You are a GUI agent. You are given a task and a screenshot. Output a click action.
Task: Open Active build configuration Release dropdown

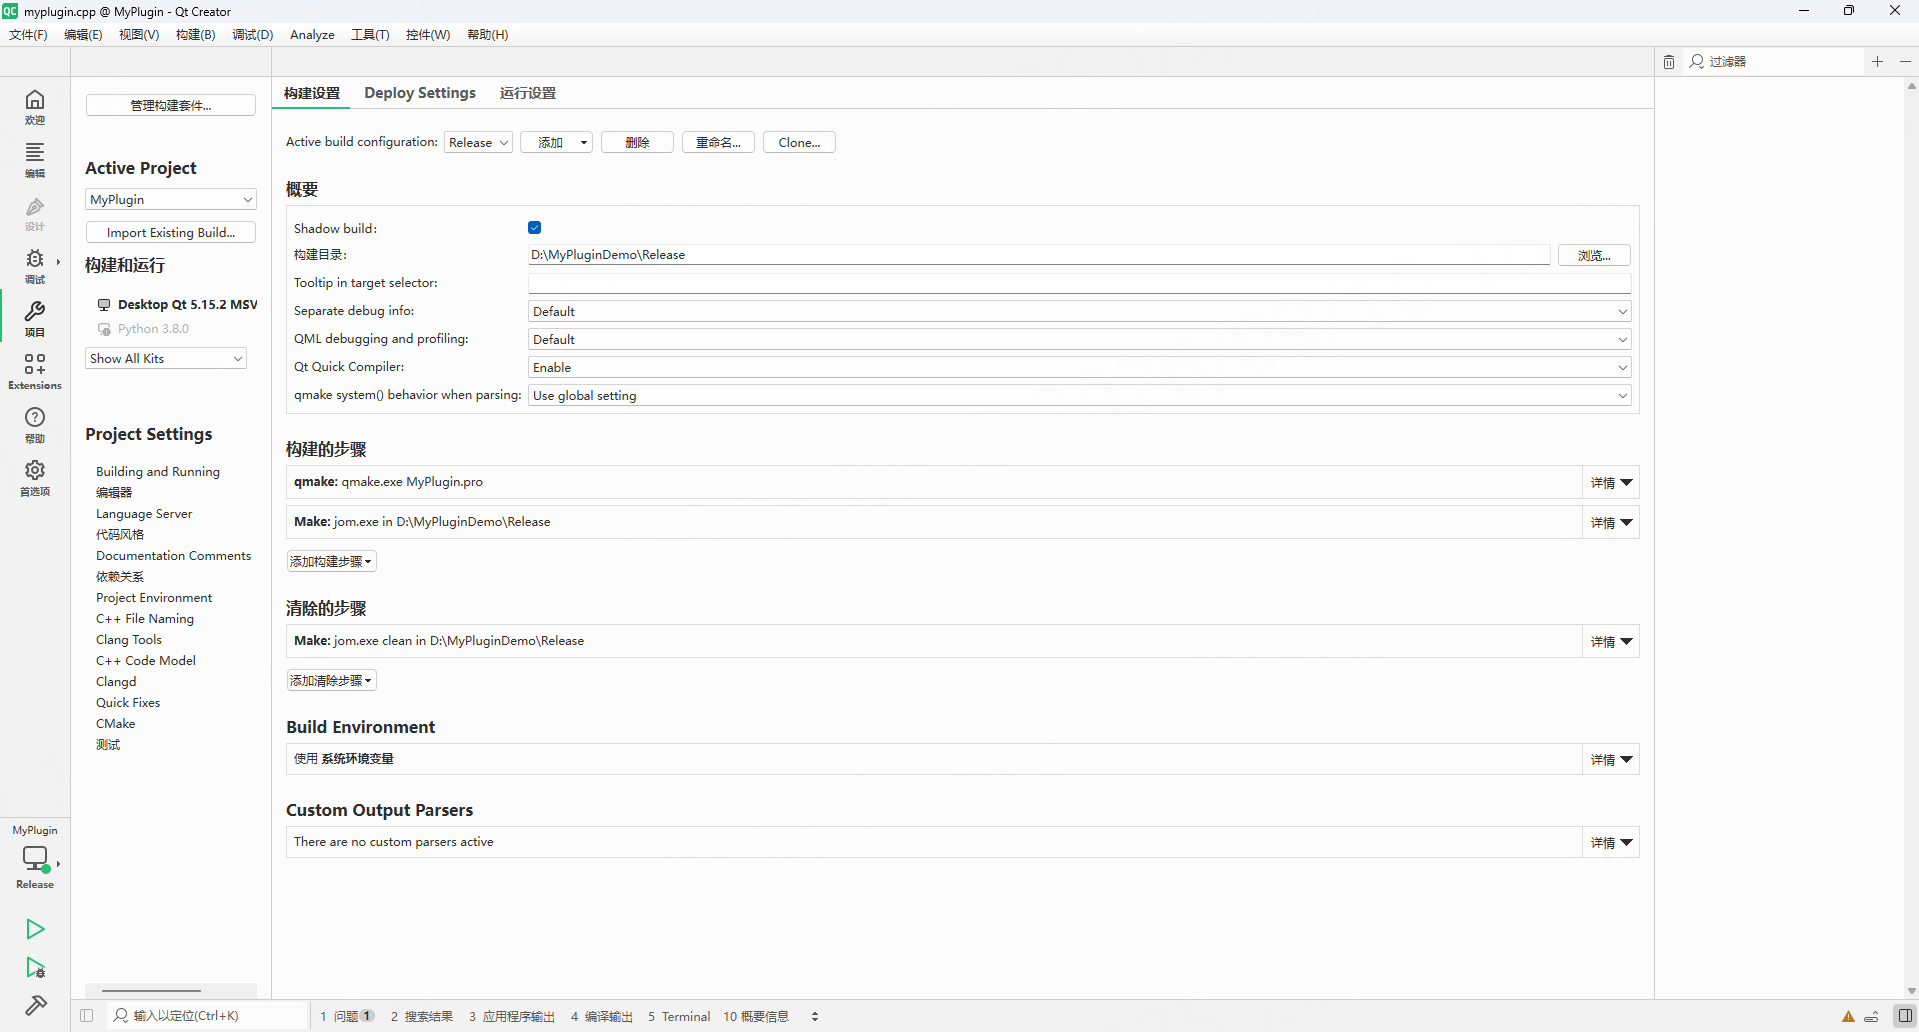click(478, 143)
